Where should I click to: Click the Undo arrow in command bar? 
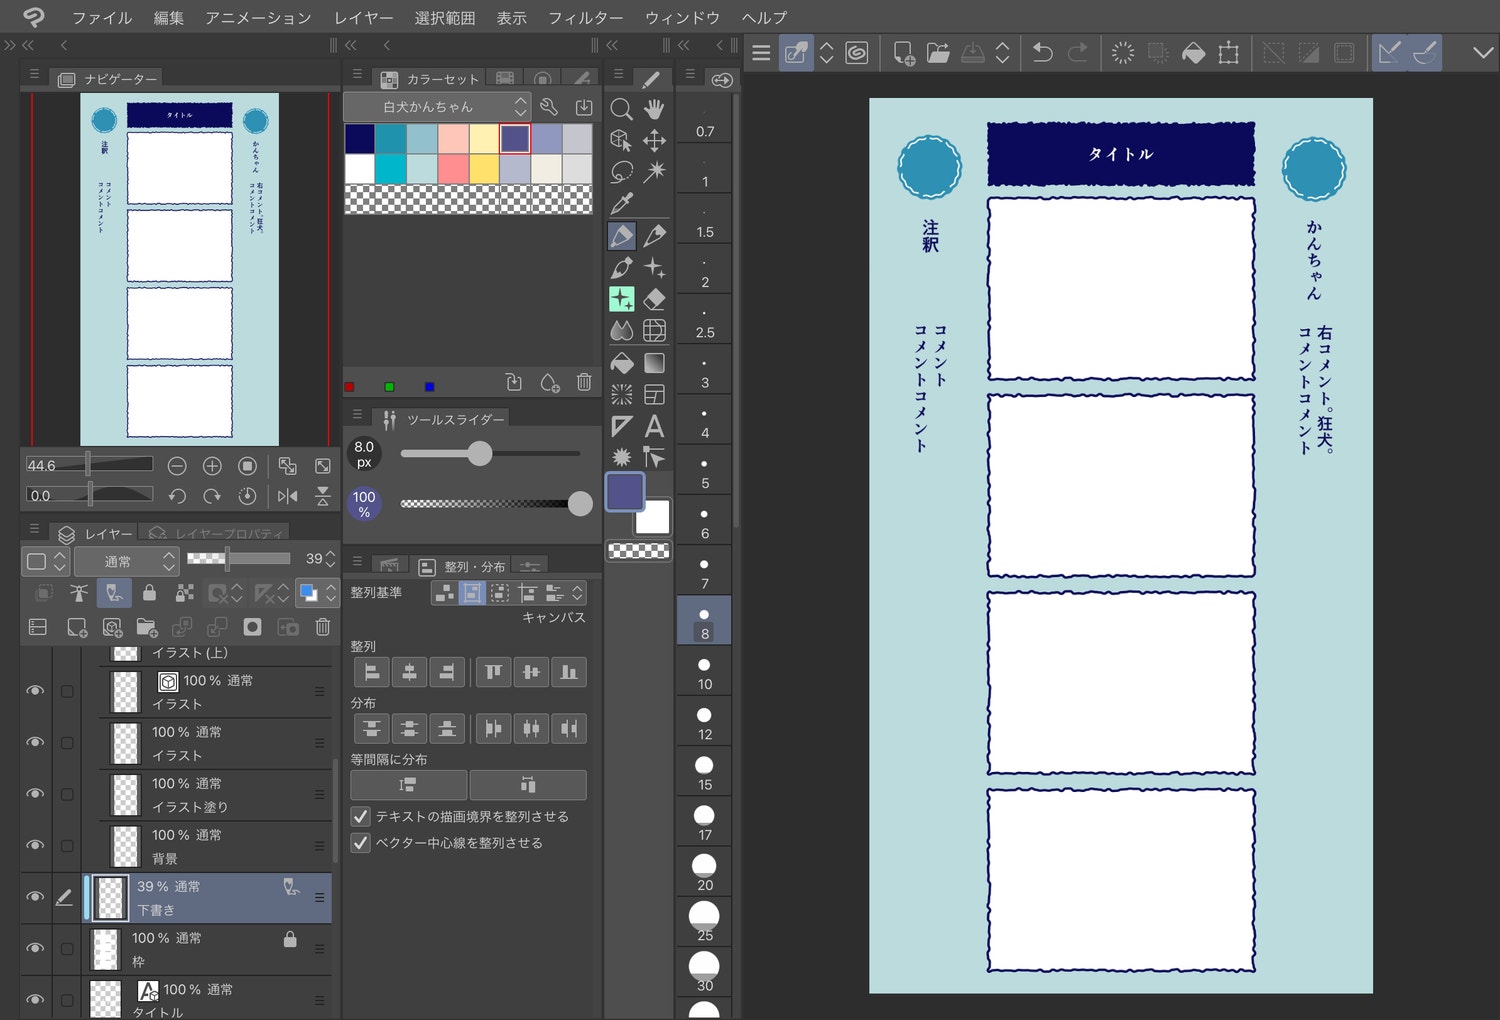coord(1042,53)
